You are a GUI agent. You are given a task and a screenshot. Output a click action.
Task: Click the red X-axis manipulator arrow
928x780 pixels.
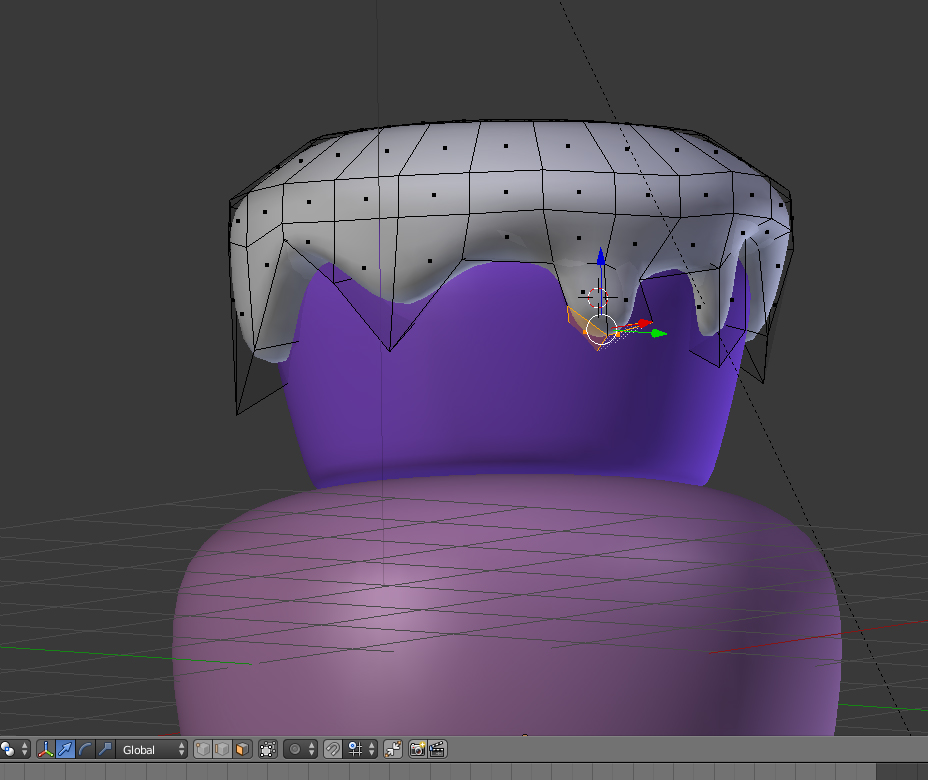click(643, 324)
